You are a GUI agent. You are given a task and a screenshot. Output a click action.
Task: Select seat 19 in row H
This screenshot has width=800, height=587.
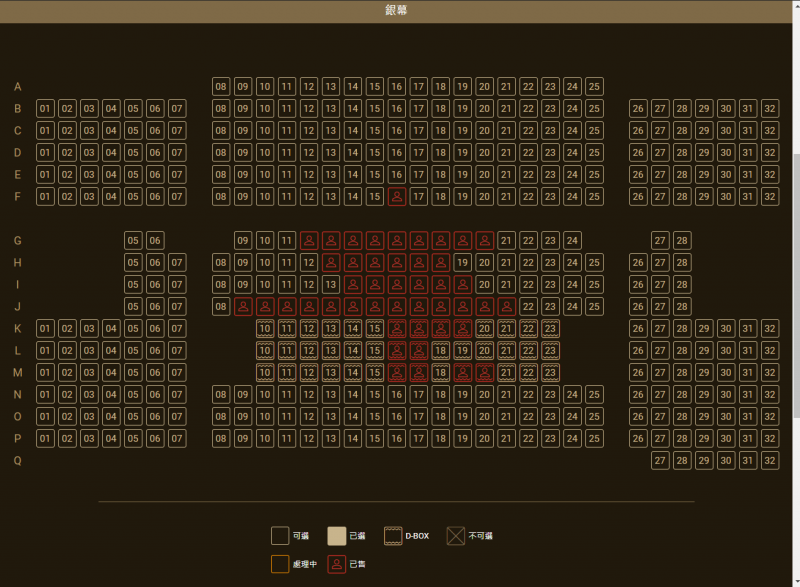[462, 263]
